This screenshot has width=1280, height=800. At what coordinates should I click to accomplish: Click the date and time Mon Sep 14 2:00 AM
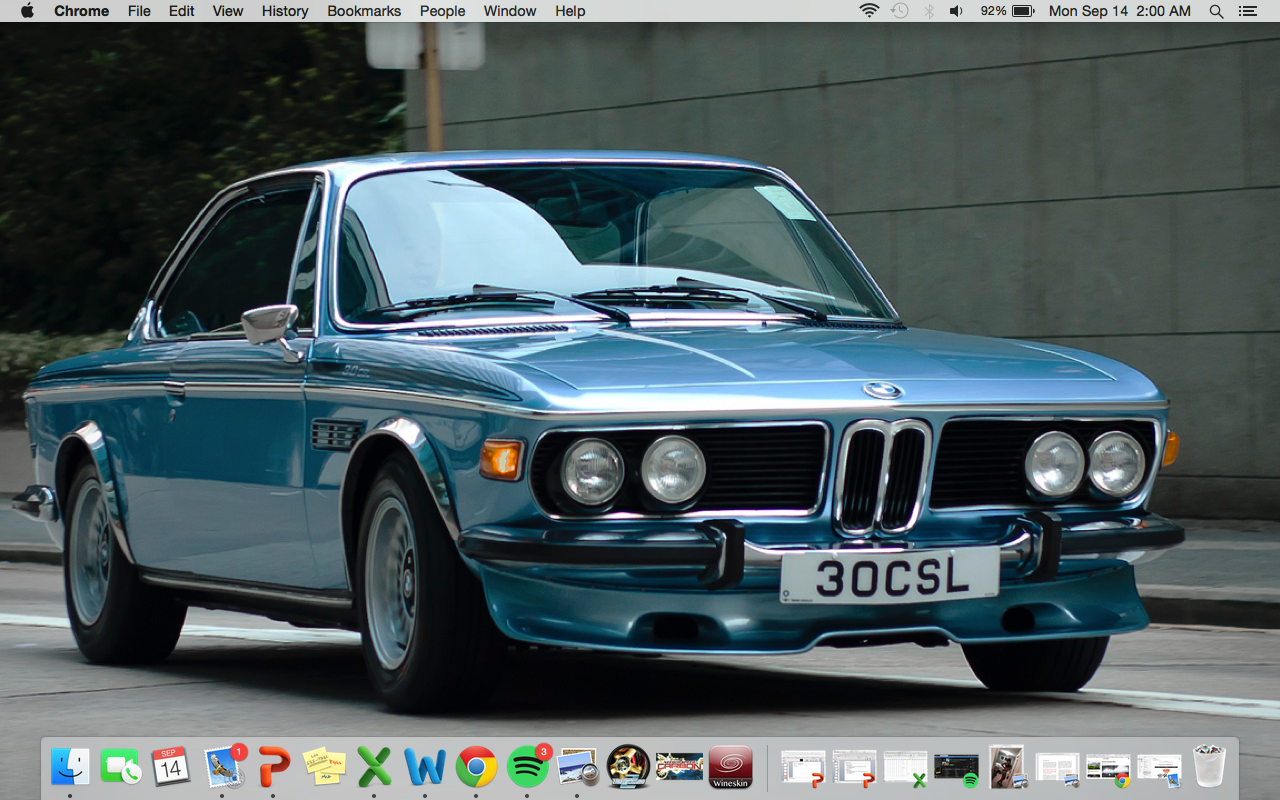(x=1120, y=11)
